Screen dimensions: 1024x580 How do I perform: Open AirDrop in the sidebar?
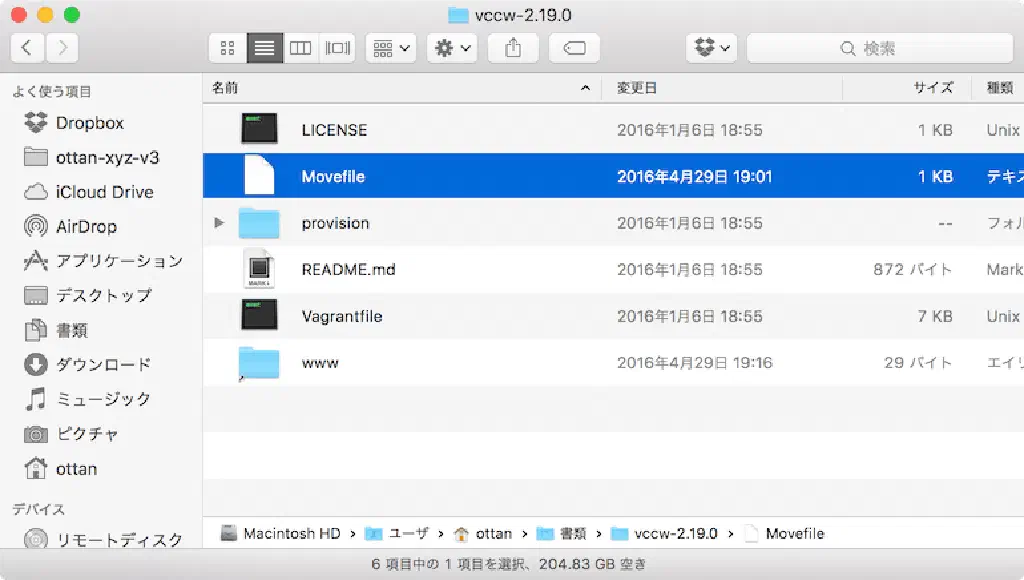pyautogui.click(x=85, y=226)
